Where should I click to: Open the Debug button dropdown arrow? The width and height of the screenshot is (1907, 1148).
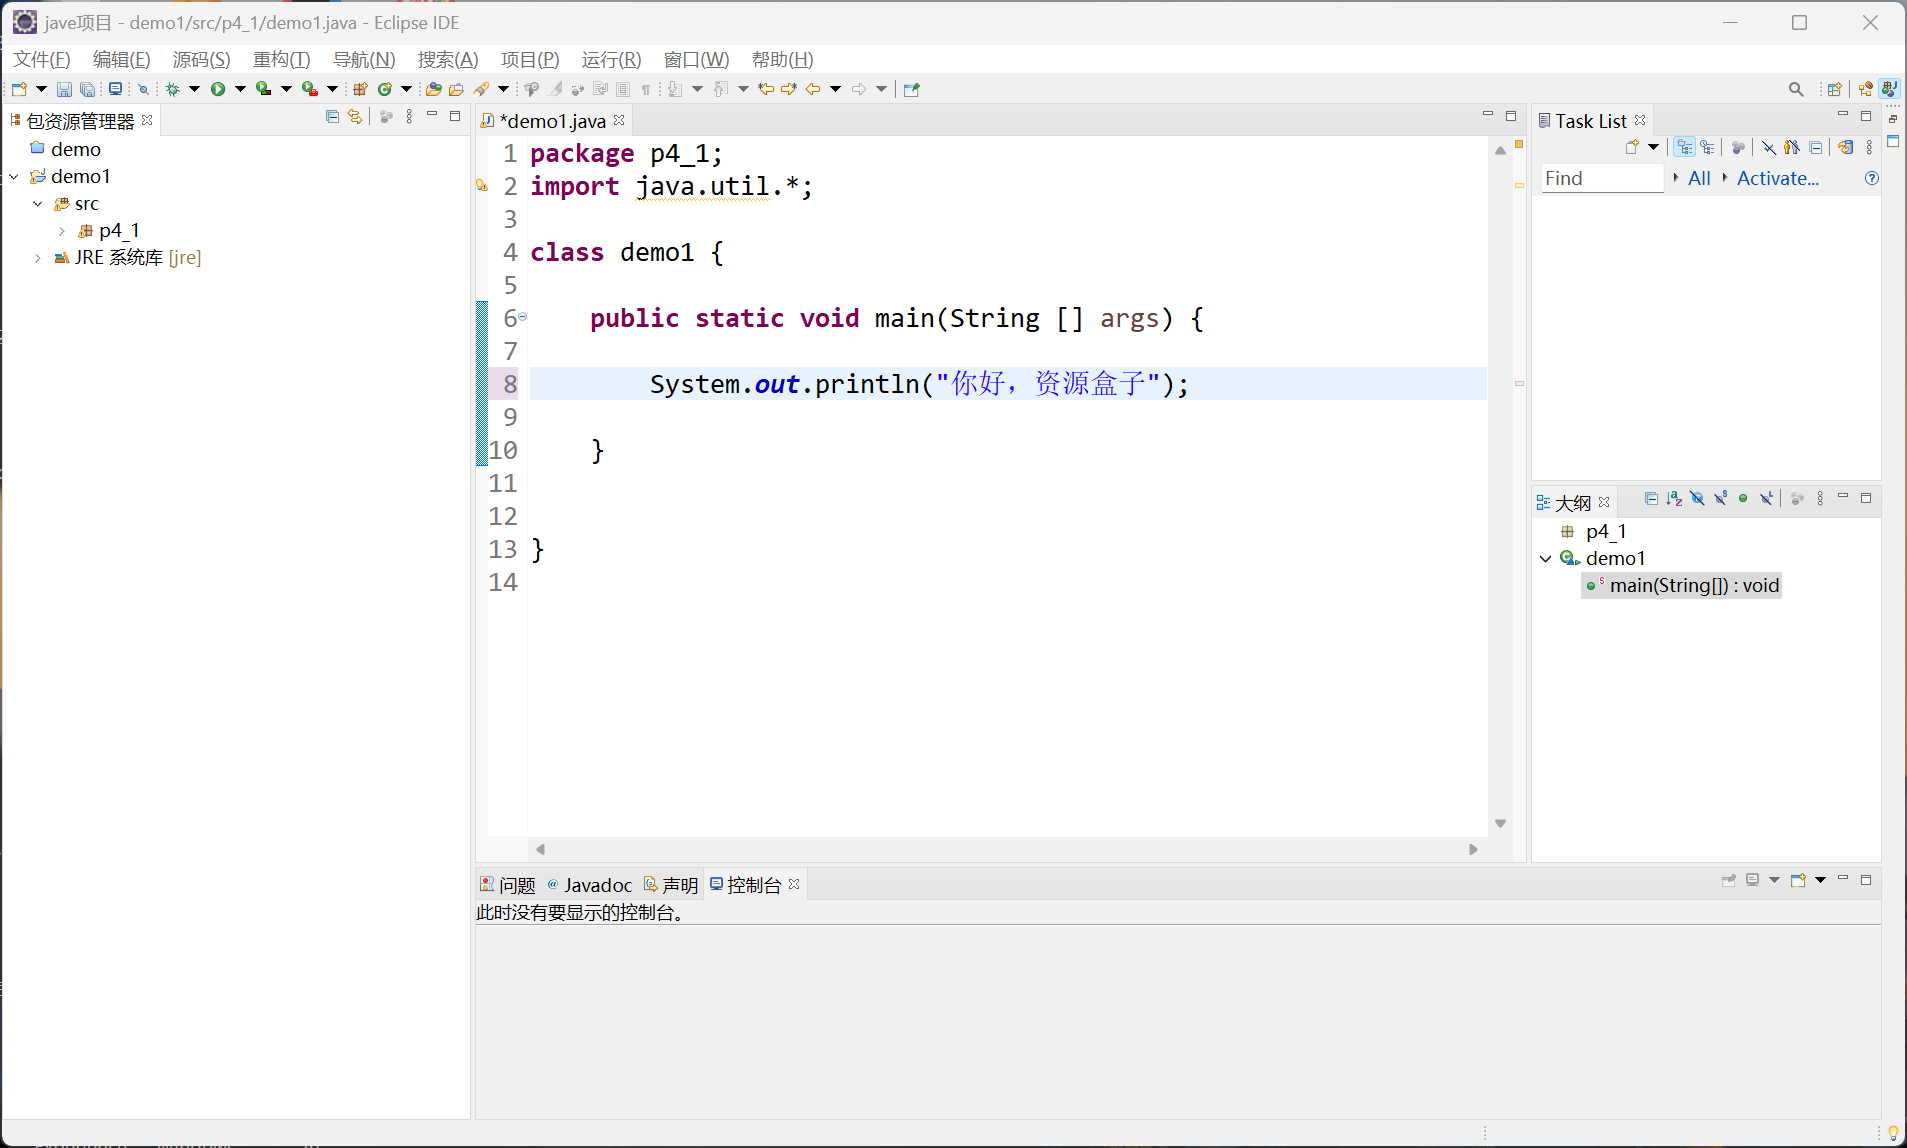(194, 89)
